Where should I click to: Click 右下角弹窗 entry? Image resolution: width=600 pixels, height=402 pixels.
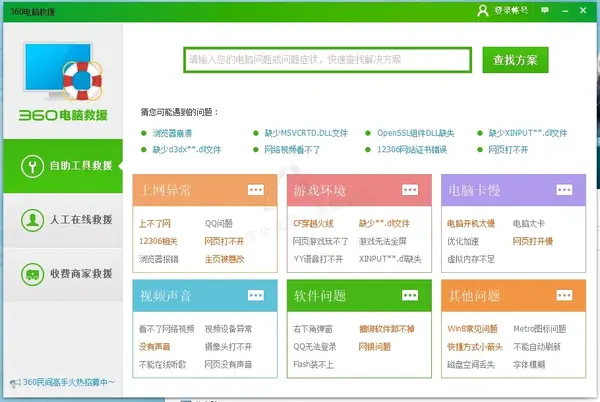click(313, 329)
